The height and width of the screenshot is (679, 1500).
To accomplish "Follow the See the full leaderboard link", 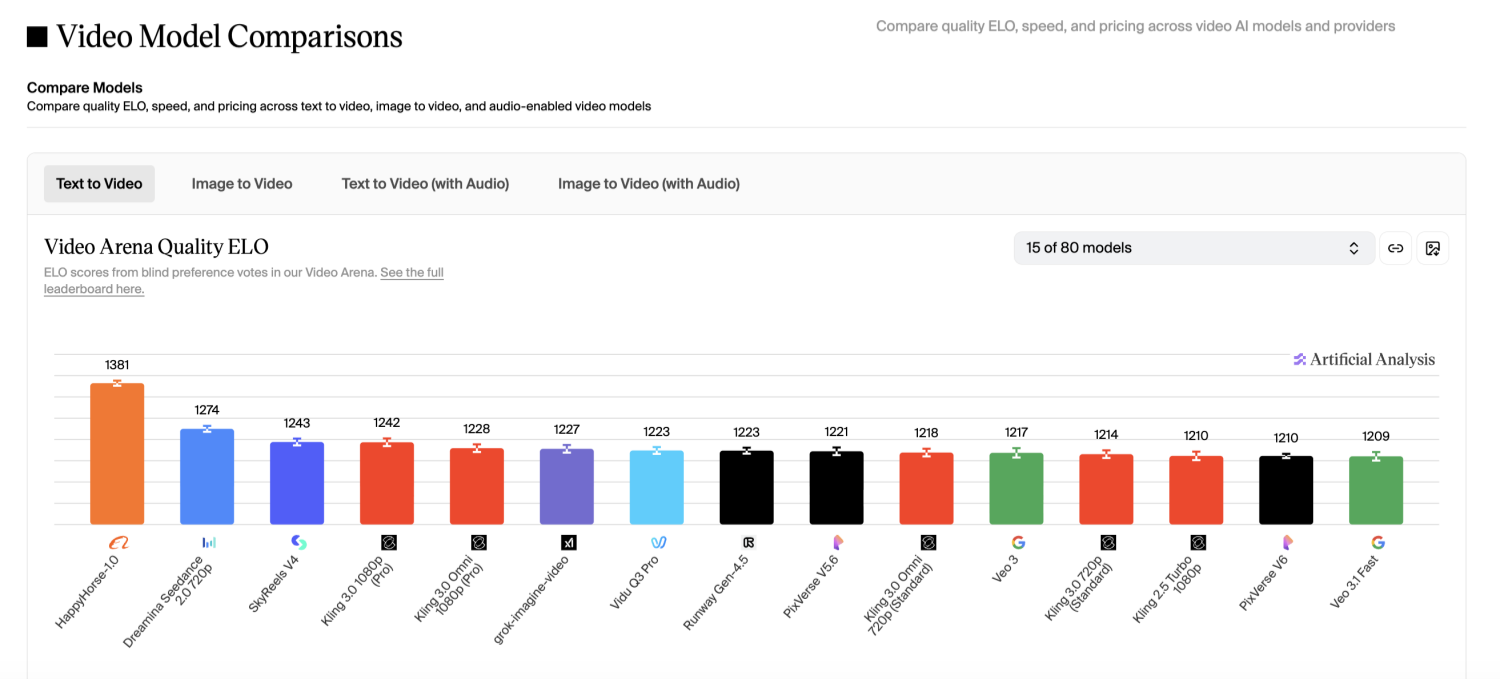I will [x=411, y=273].
